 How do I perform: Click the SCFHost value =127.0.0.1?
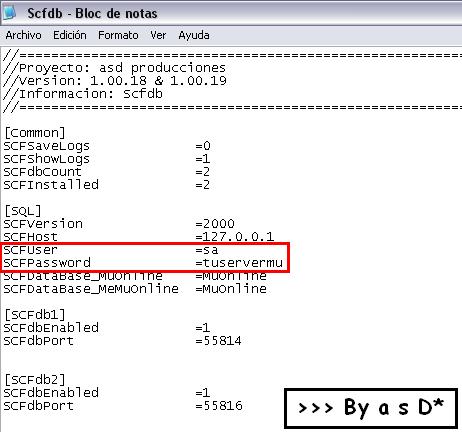(235, 237)
